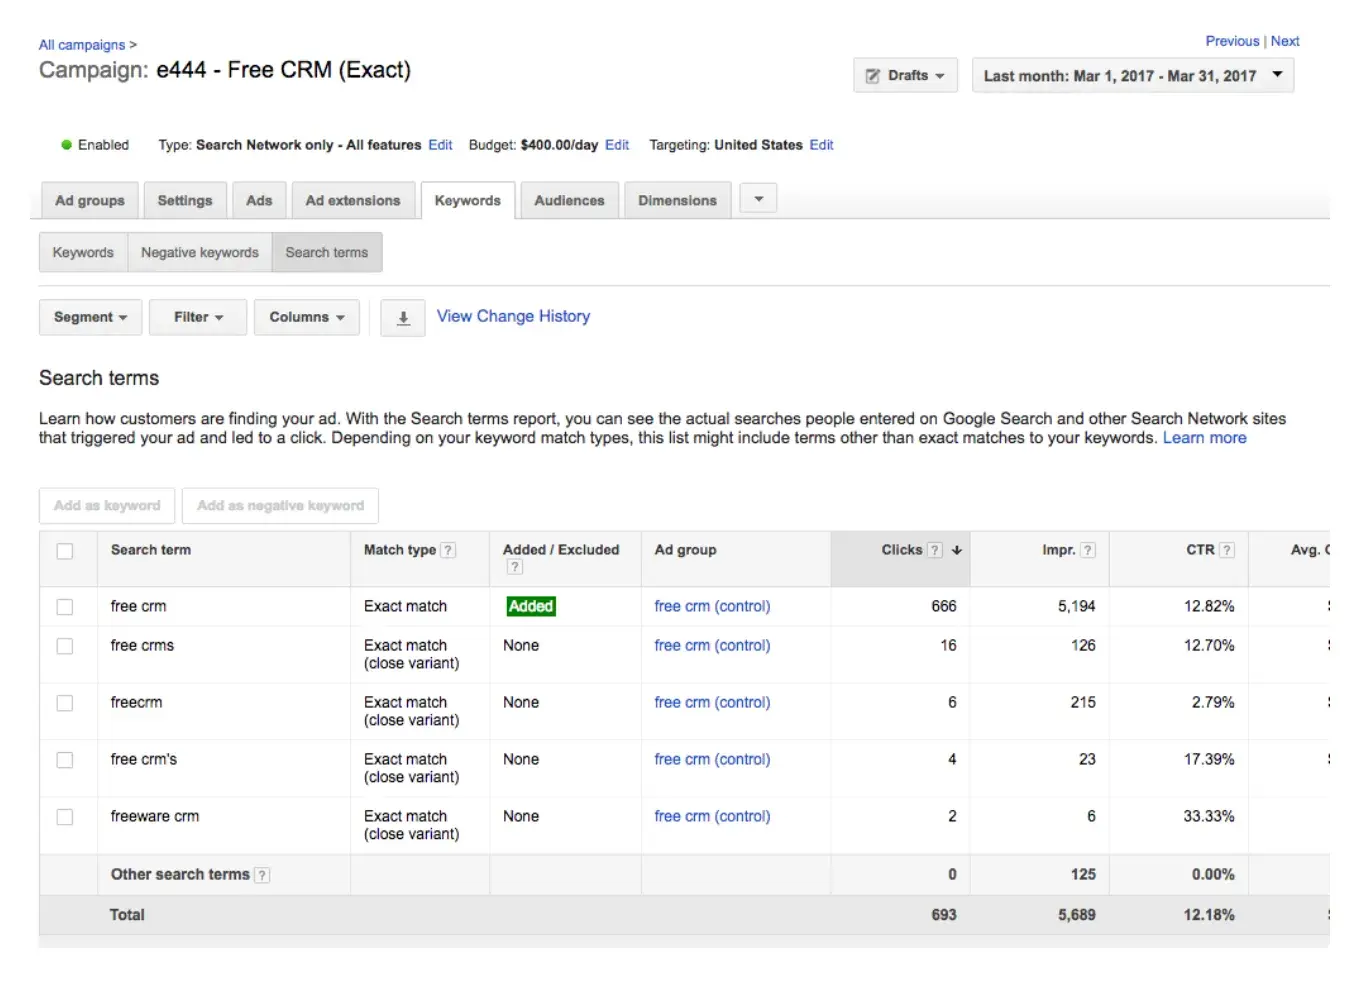Click the help icon next to Impr.
The height and width of the screenshot is (984, 1364).
[x=1087, y=550]
